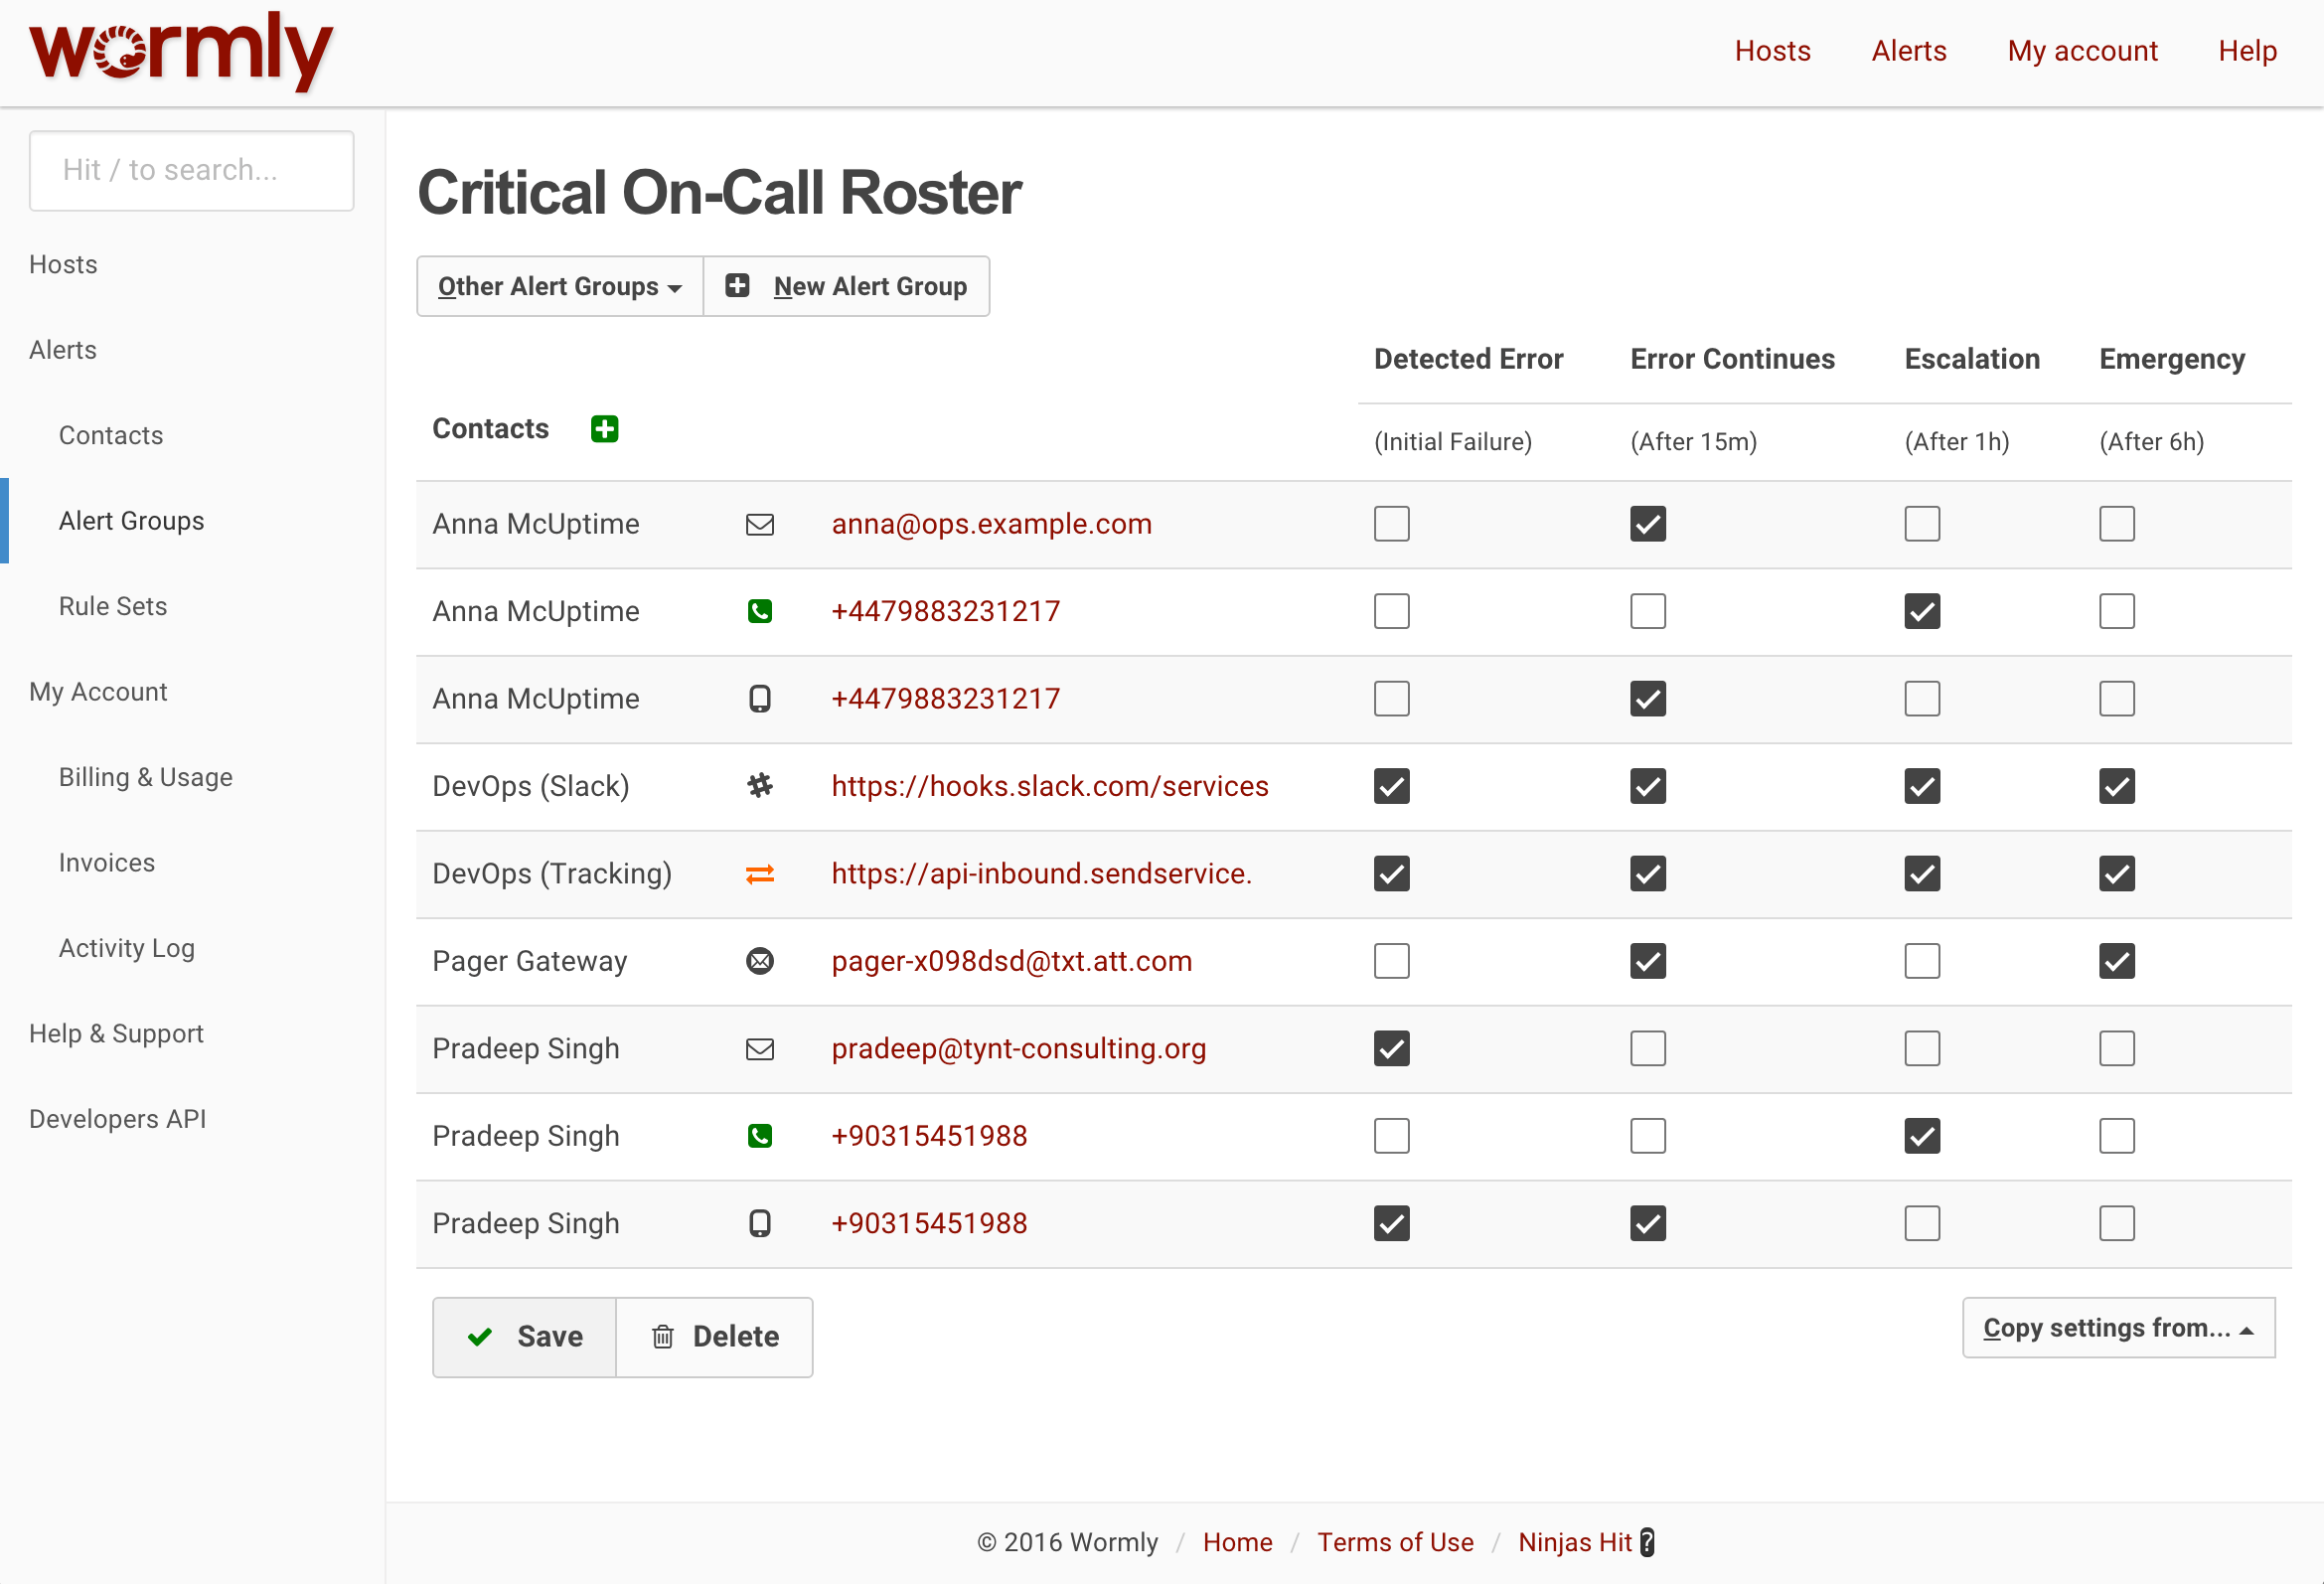Click the Slack icon in DevOps (Slack) row
The width and height of the screenshot is (2324, 1584).
tap(760, 786)
